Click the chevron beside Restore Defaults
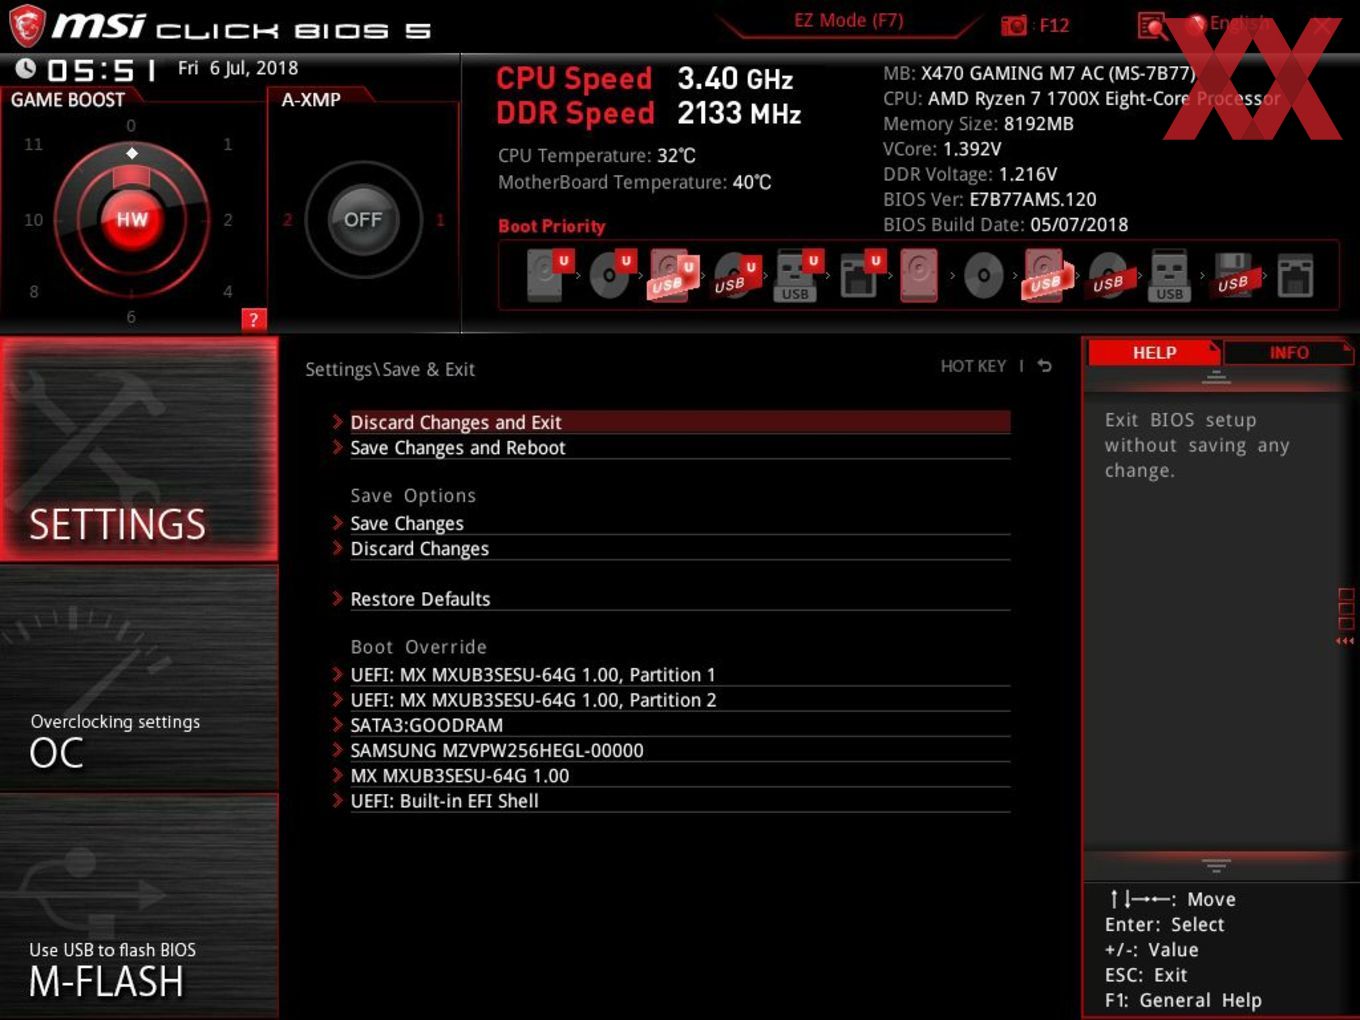The image size is (1360, 1020). click(338, 598)
